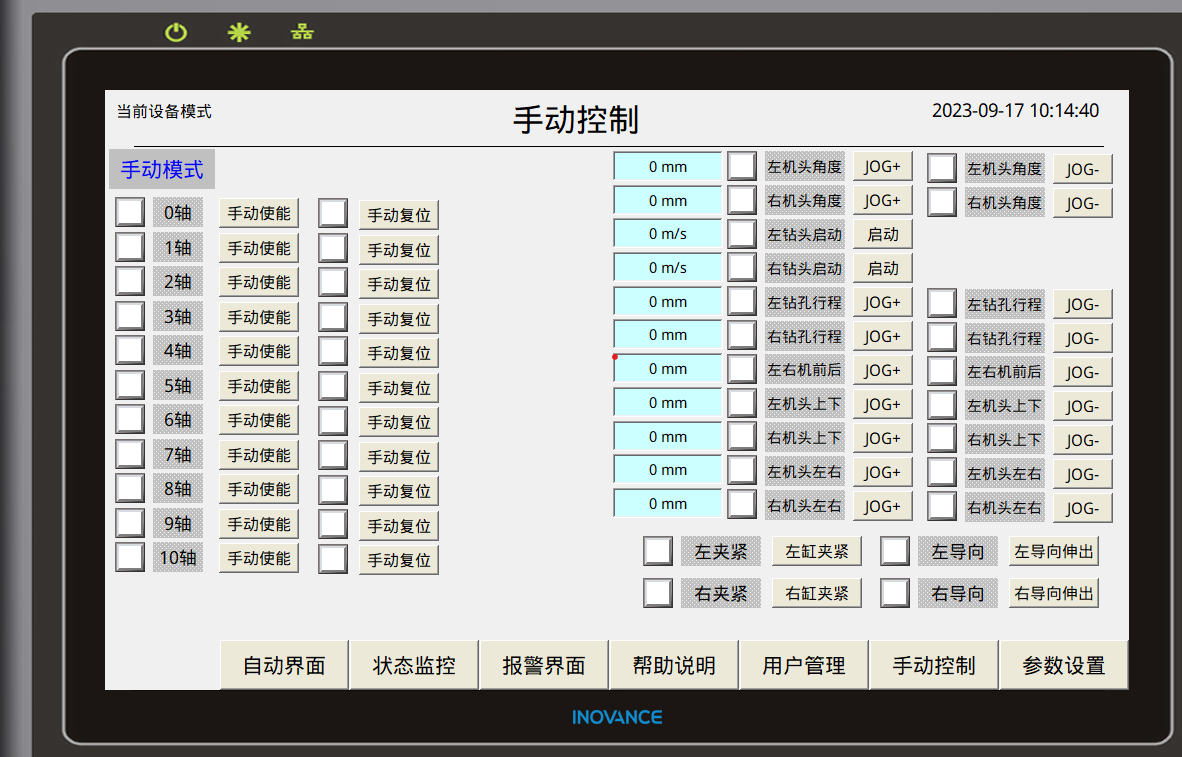Image resolution: width=1182 pixels, height=757 pixels.
Task: Click the sun-shaped status indicator icon
Action: pos(238,32)
